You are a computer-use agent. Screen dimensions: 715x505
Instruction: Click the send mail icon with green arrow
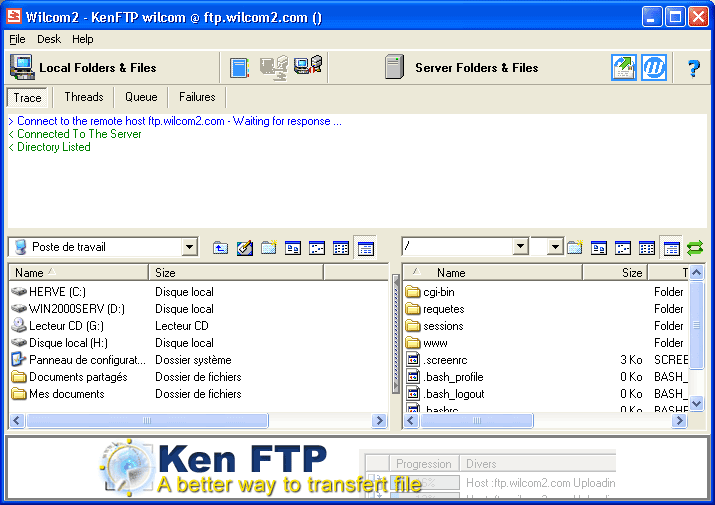click(x=623, y=68)
